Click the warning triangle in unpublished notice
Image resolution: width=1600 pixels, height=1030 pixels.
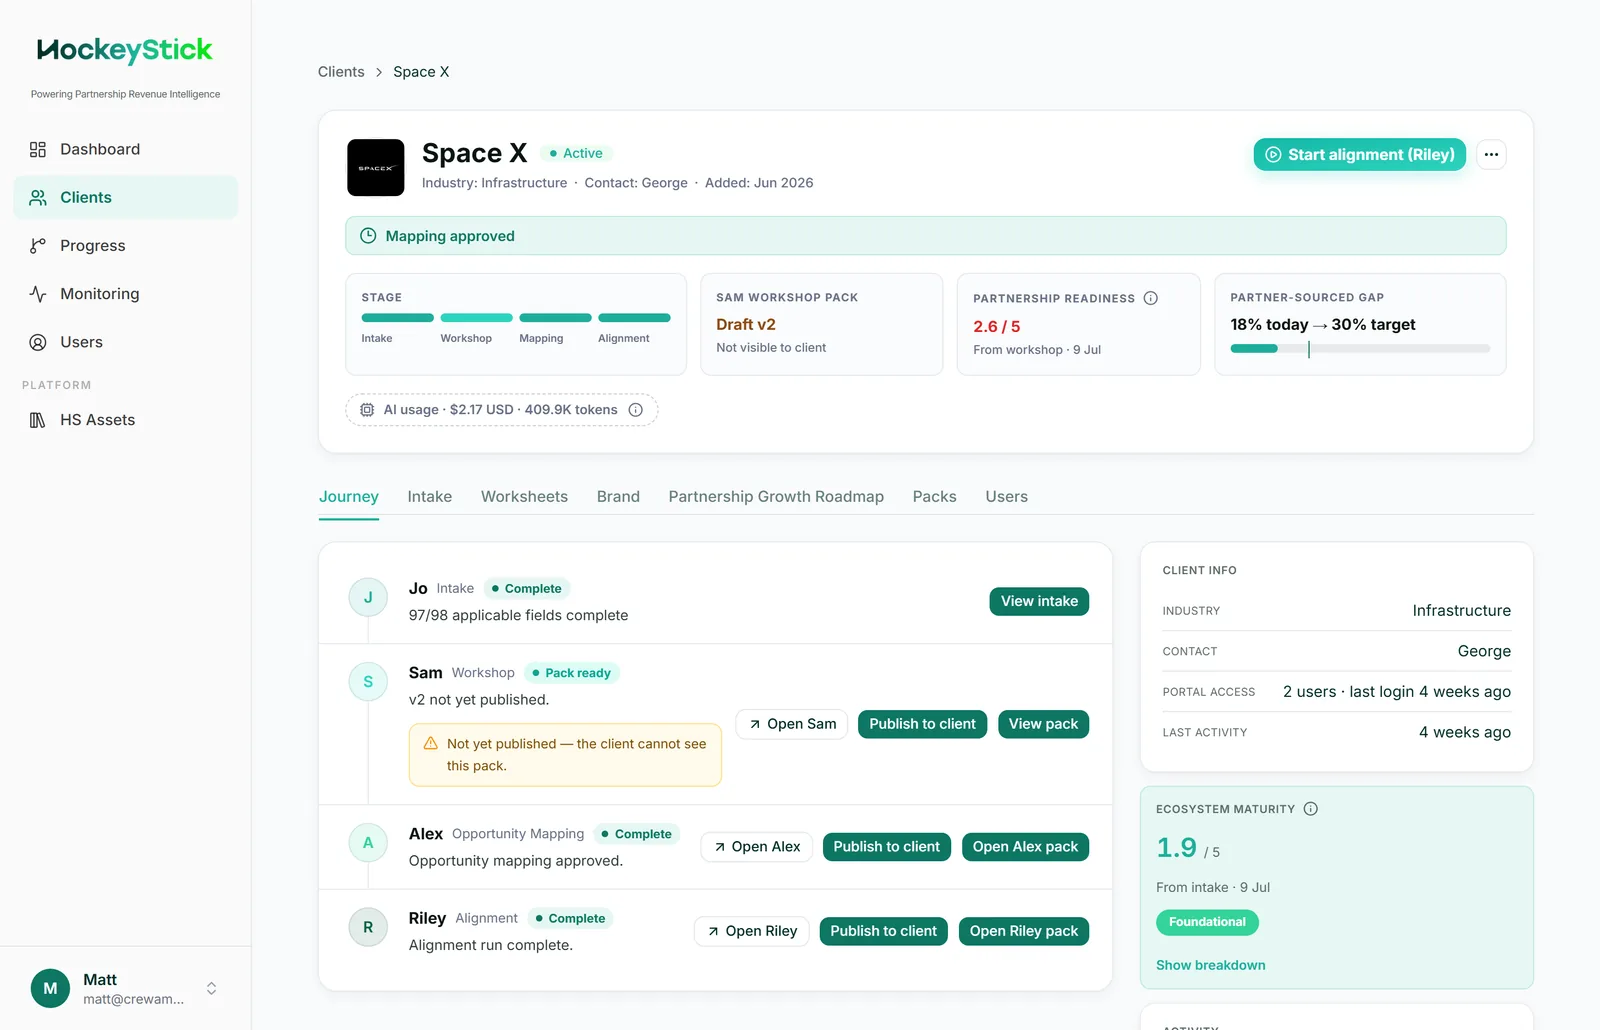click(431, 744)
